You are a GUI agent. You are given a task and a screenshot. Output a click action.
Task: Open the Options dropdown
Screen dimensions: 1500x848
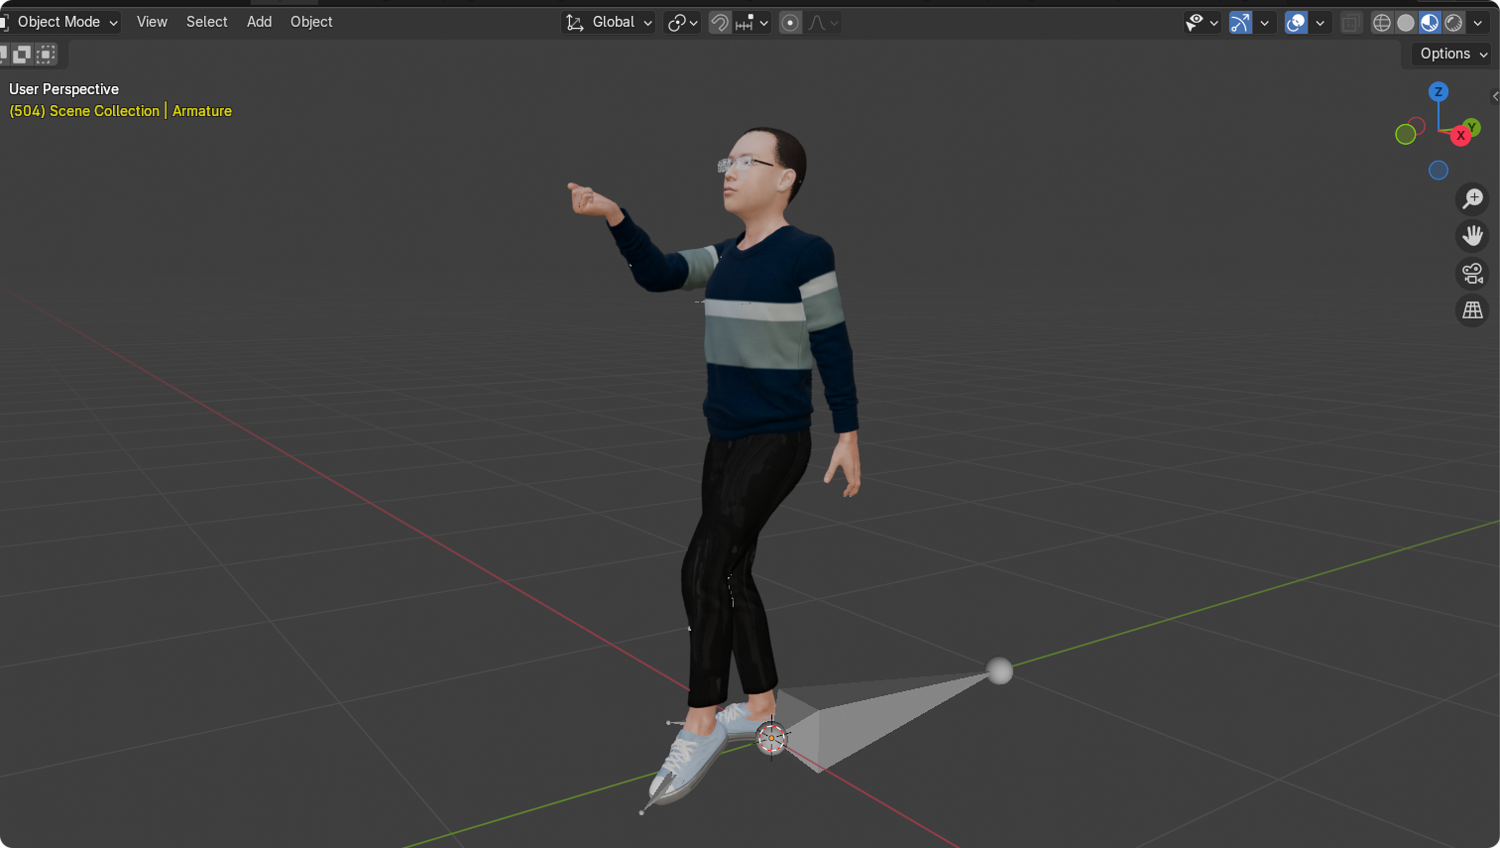point(1453,54)
